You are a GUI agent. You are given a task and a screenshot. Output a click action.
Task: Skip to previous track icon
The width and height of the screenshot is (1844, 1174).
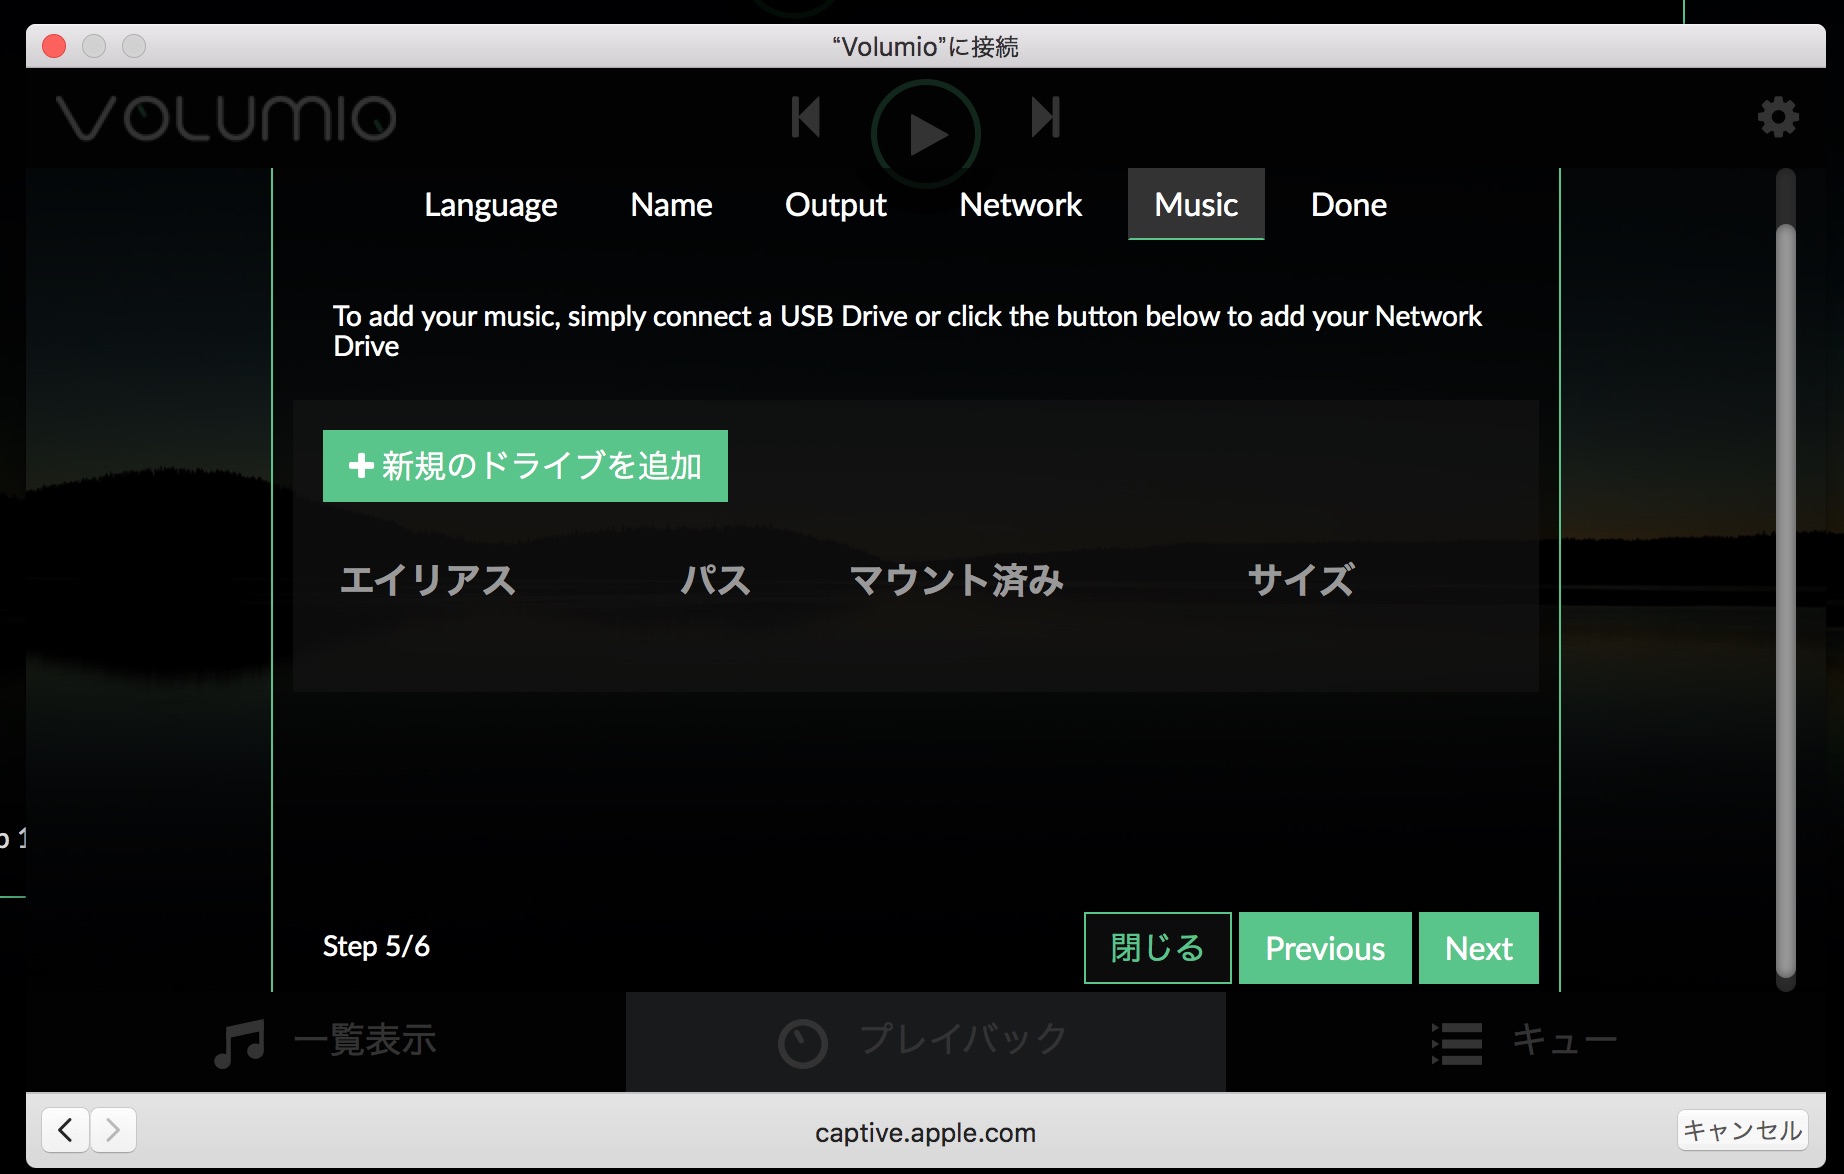[x=805, y=118]
